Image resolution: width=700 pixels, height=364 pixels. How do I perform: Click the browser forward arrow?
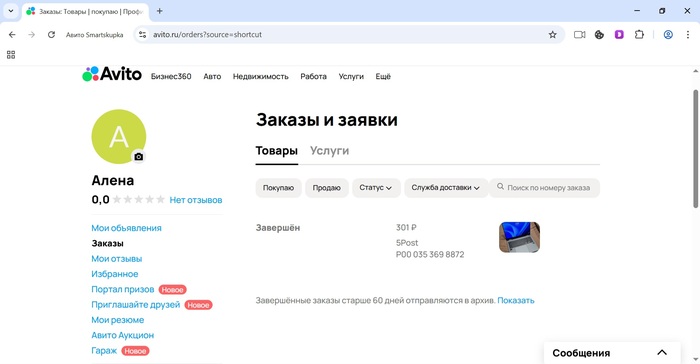(x=32, y=34)
